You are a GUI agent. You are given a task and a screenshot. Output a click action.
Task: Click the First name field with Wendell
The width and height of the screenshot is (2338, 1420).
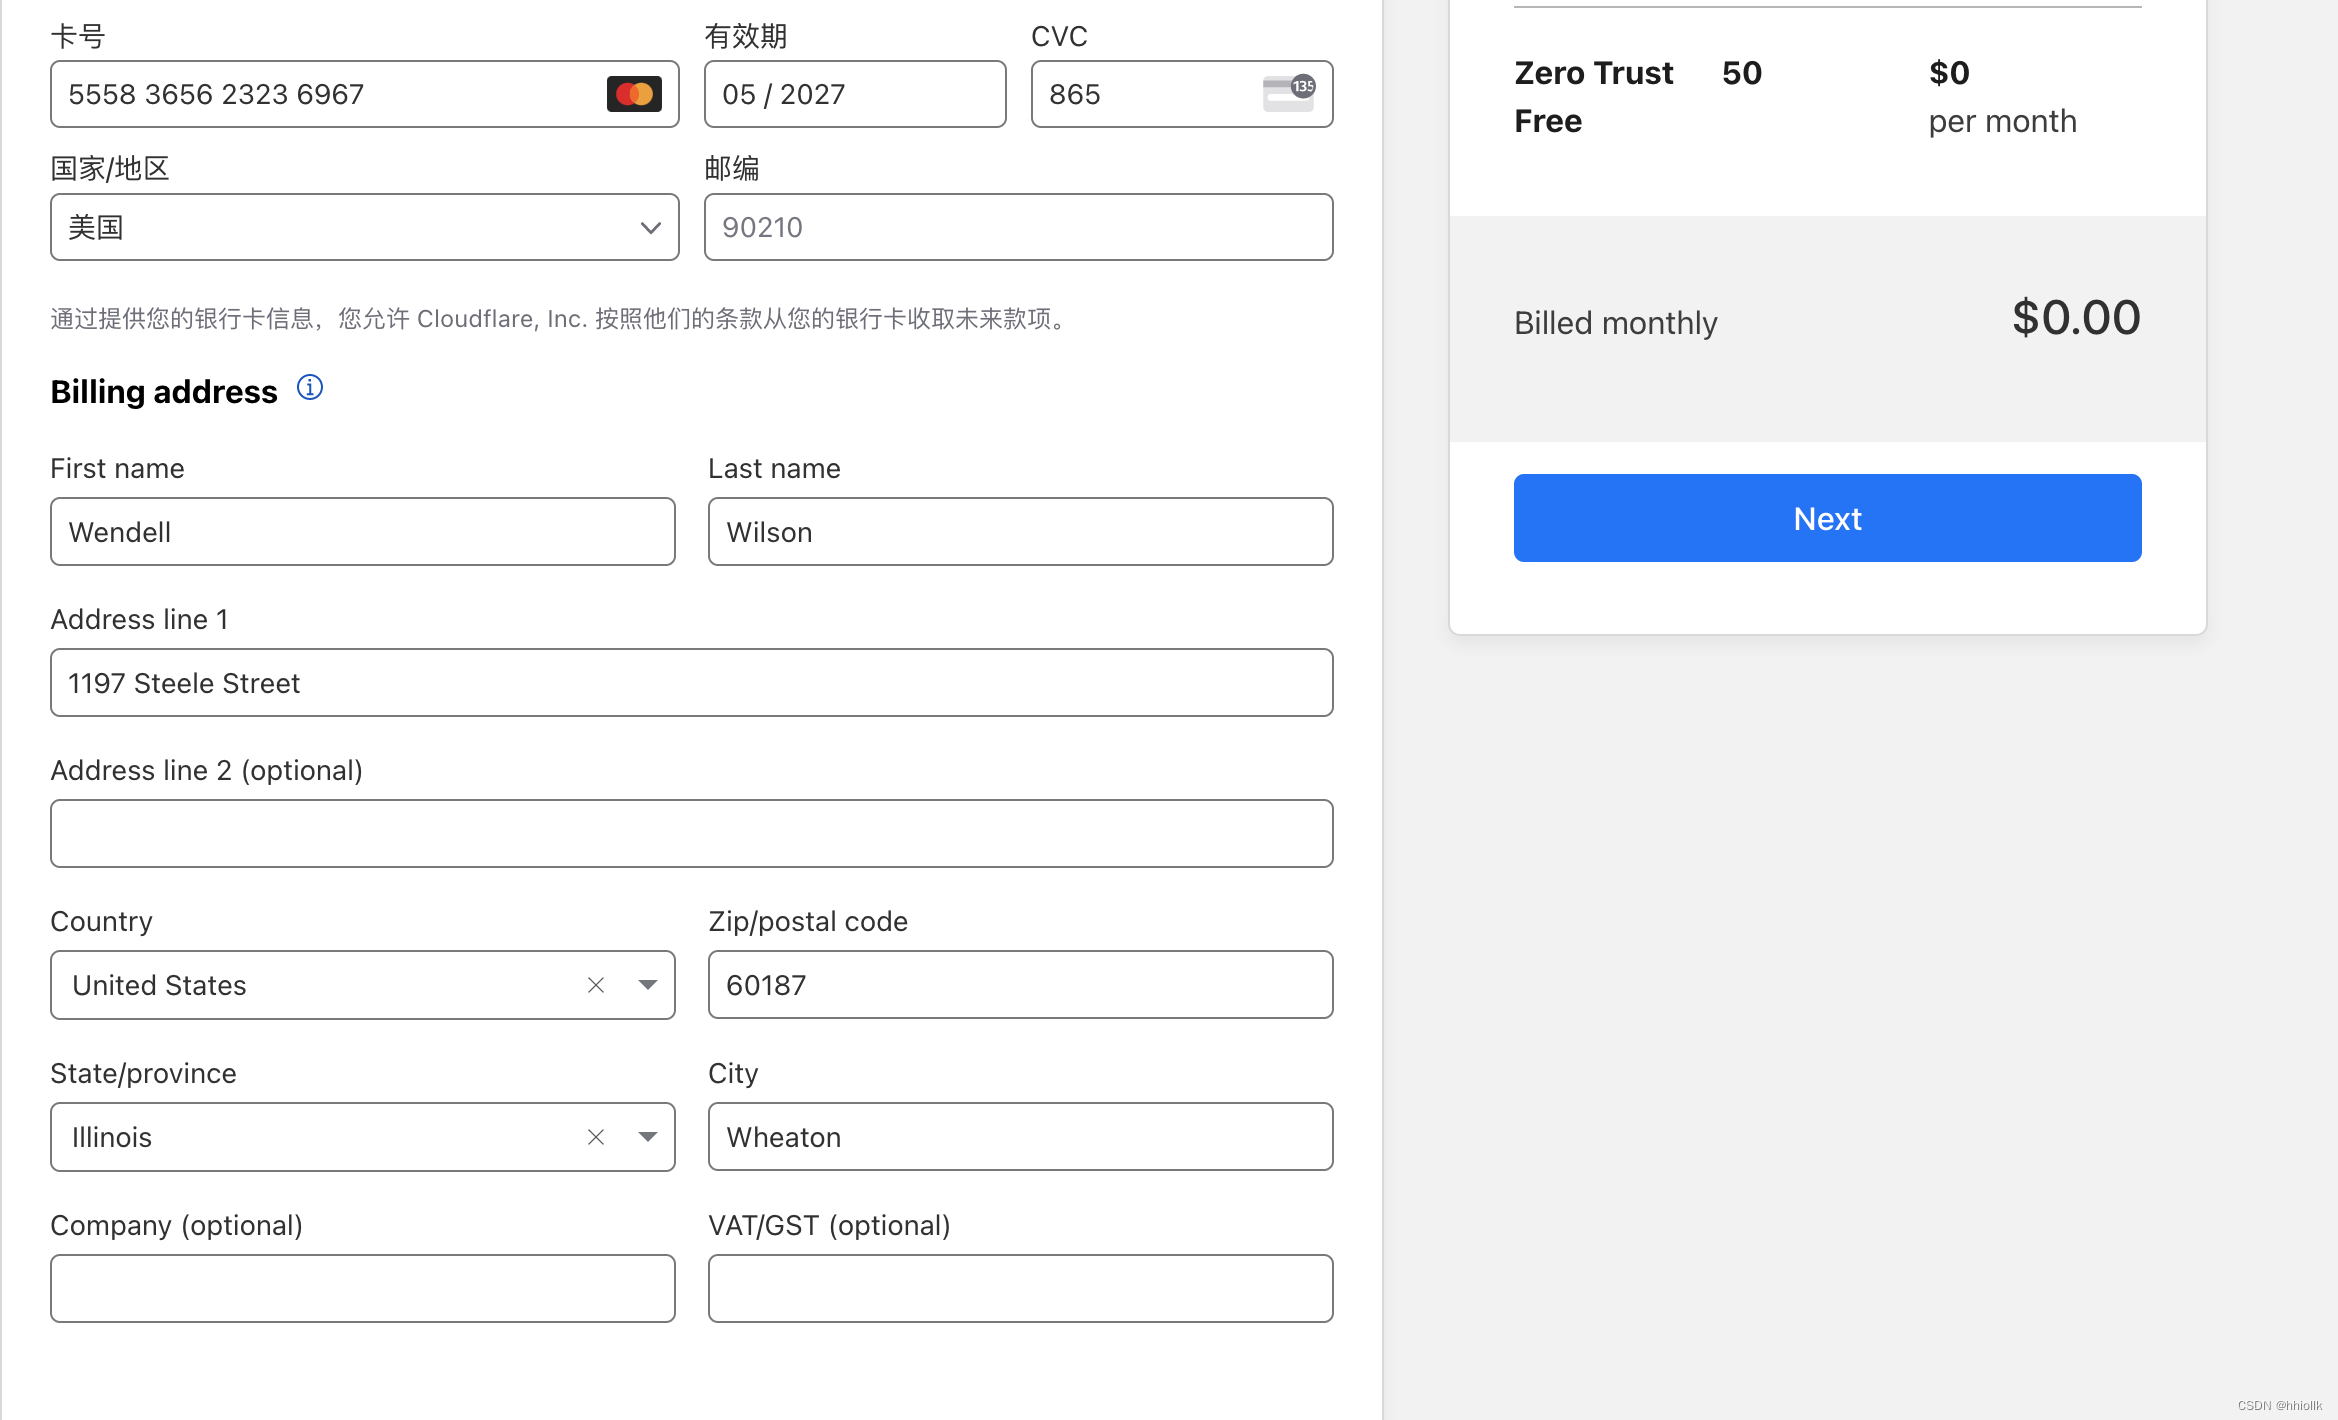point(362,532)
